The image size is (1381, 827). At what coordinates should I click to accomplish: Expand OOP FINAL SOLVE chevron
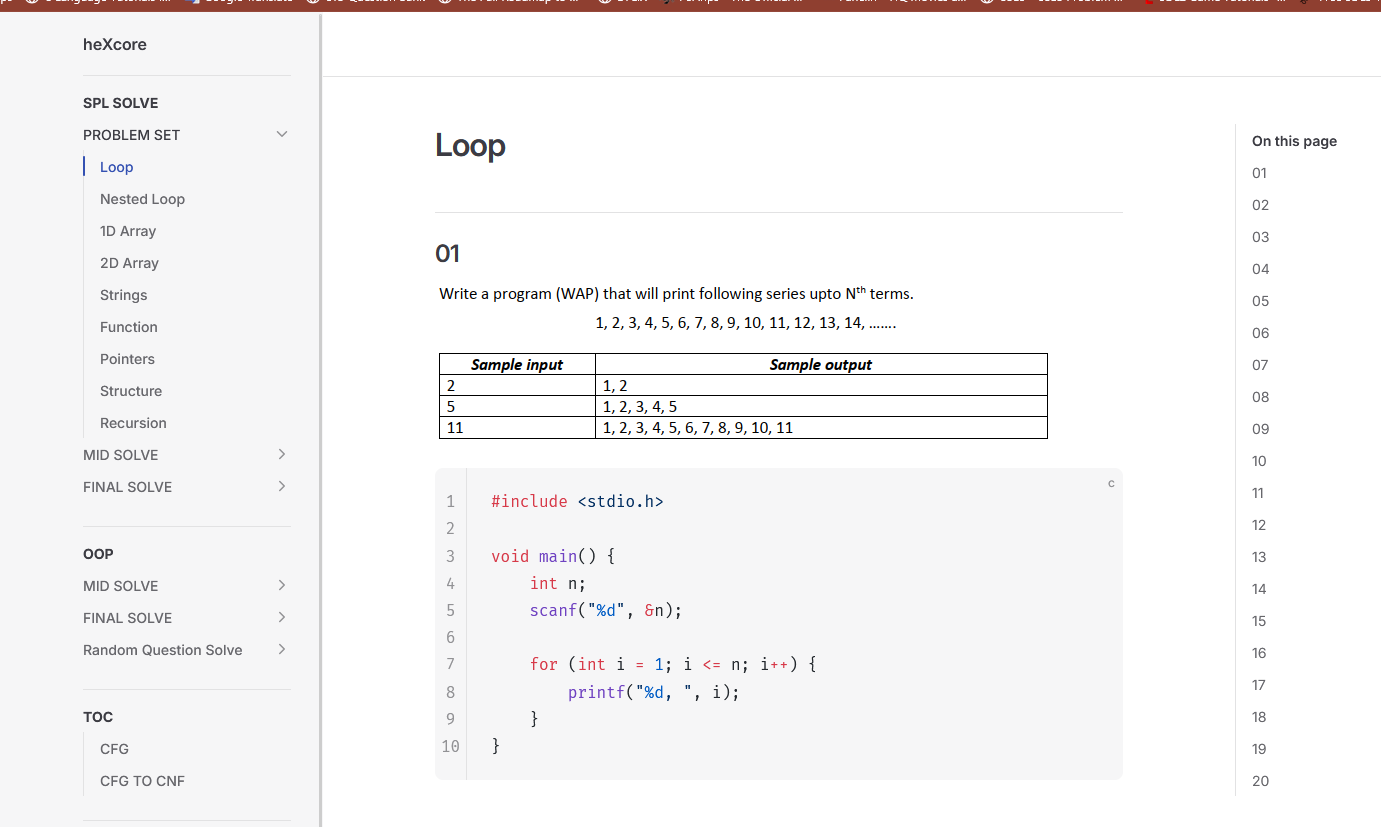(282, 617)
